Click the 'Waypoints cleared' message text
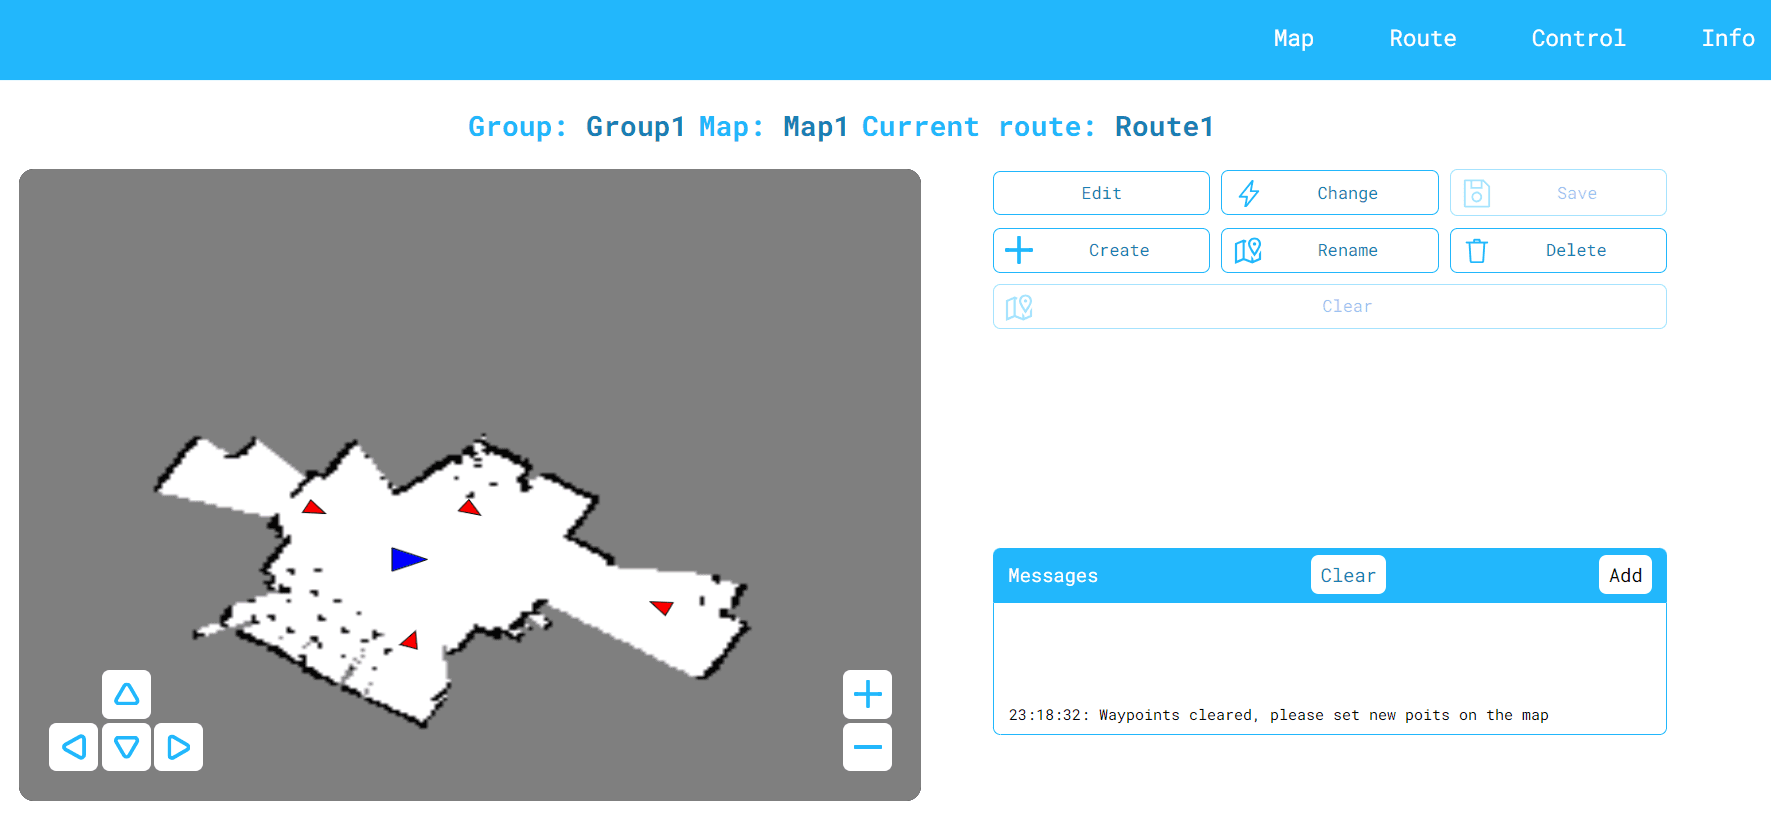Viewport: 1771px width, 814px height. click(1278, 715)
